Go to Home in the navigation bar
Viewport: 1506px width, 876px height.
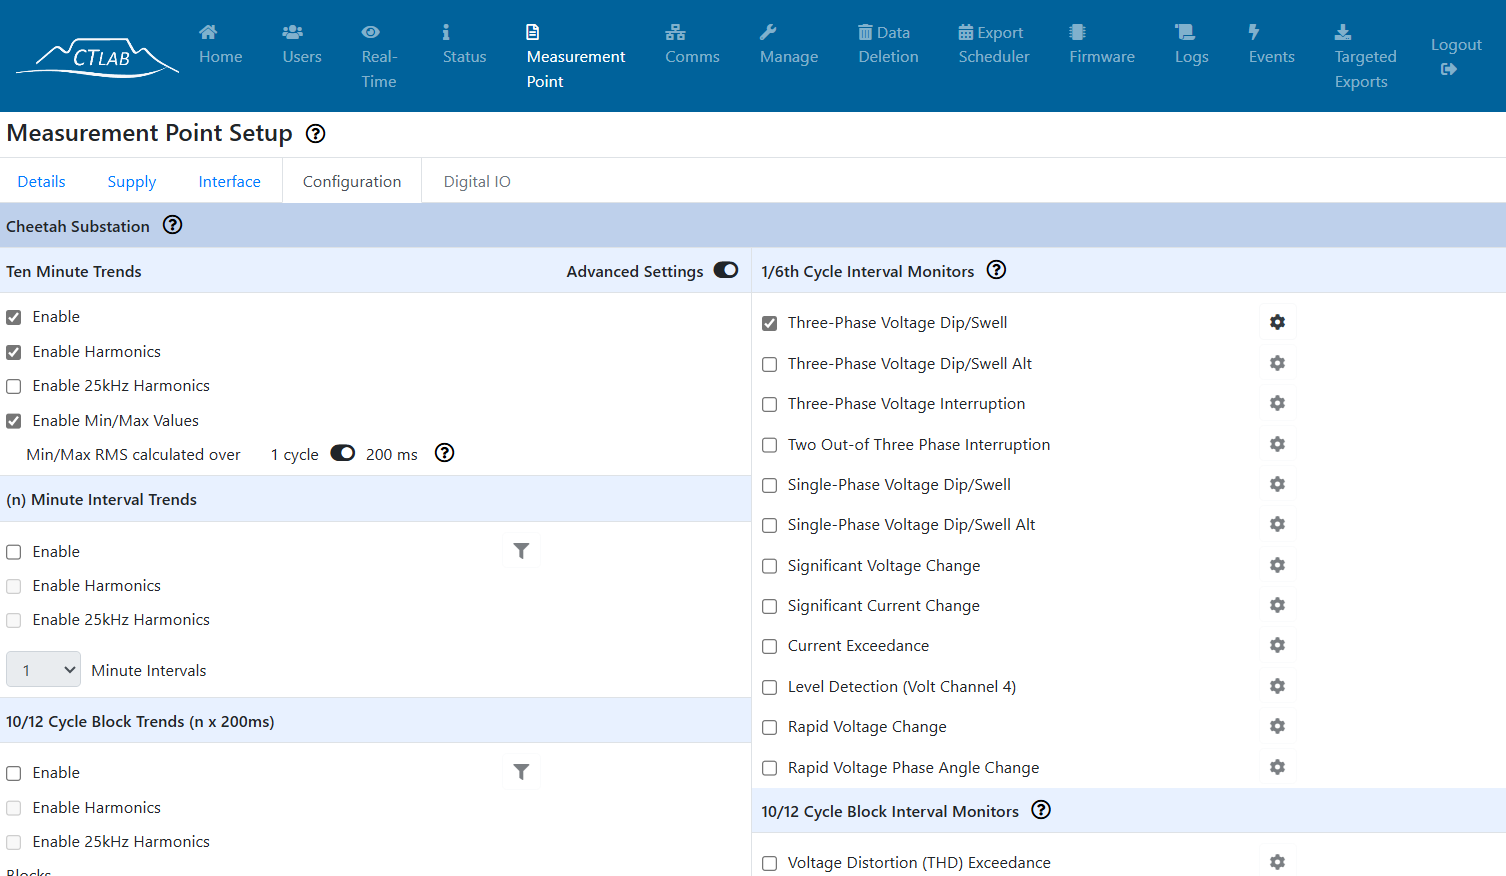(x=220, y=45)
